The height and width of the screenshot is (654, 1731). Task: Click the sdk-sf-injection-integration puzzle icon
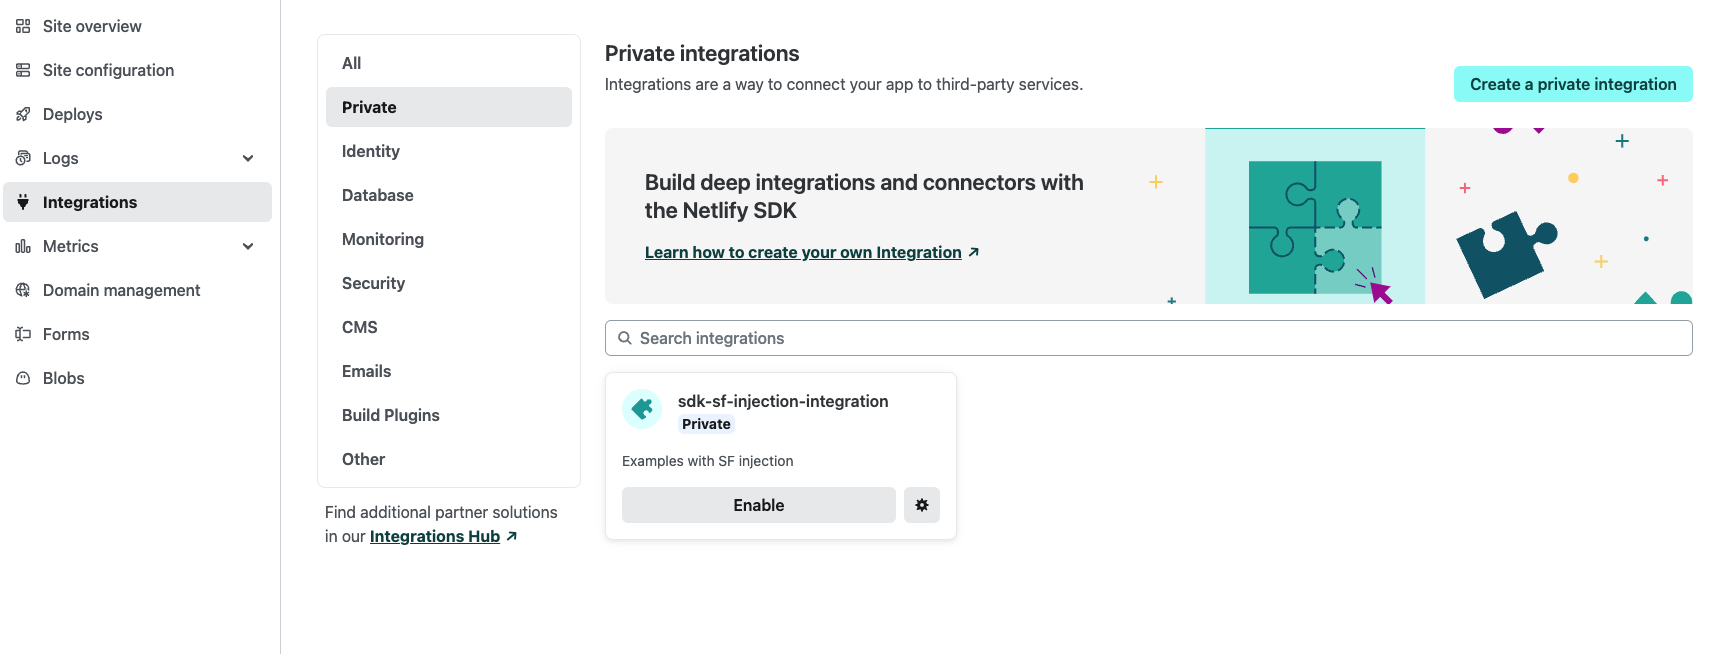point(642,409)
